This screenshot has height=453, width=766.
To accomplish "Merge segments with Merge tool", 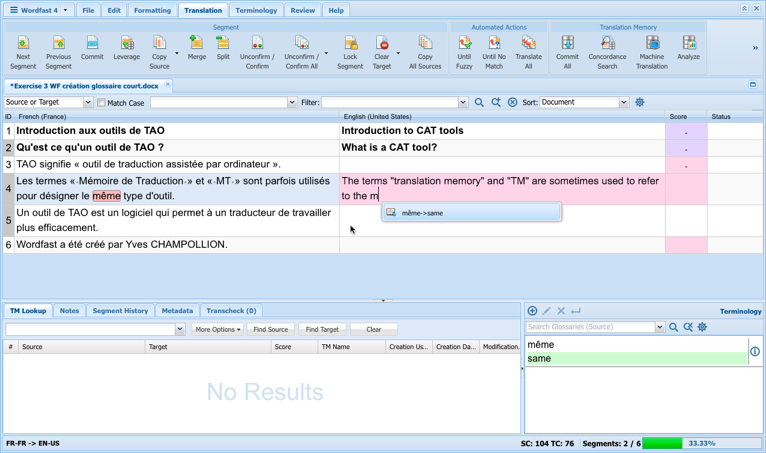I will click(196, 48).
